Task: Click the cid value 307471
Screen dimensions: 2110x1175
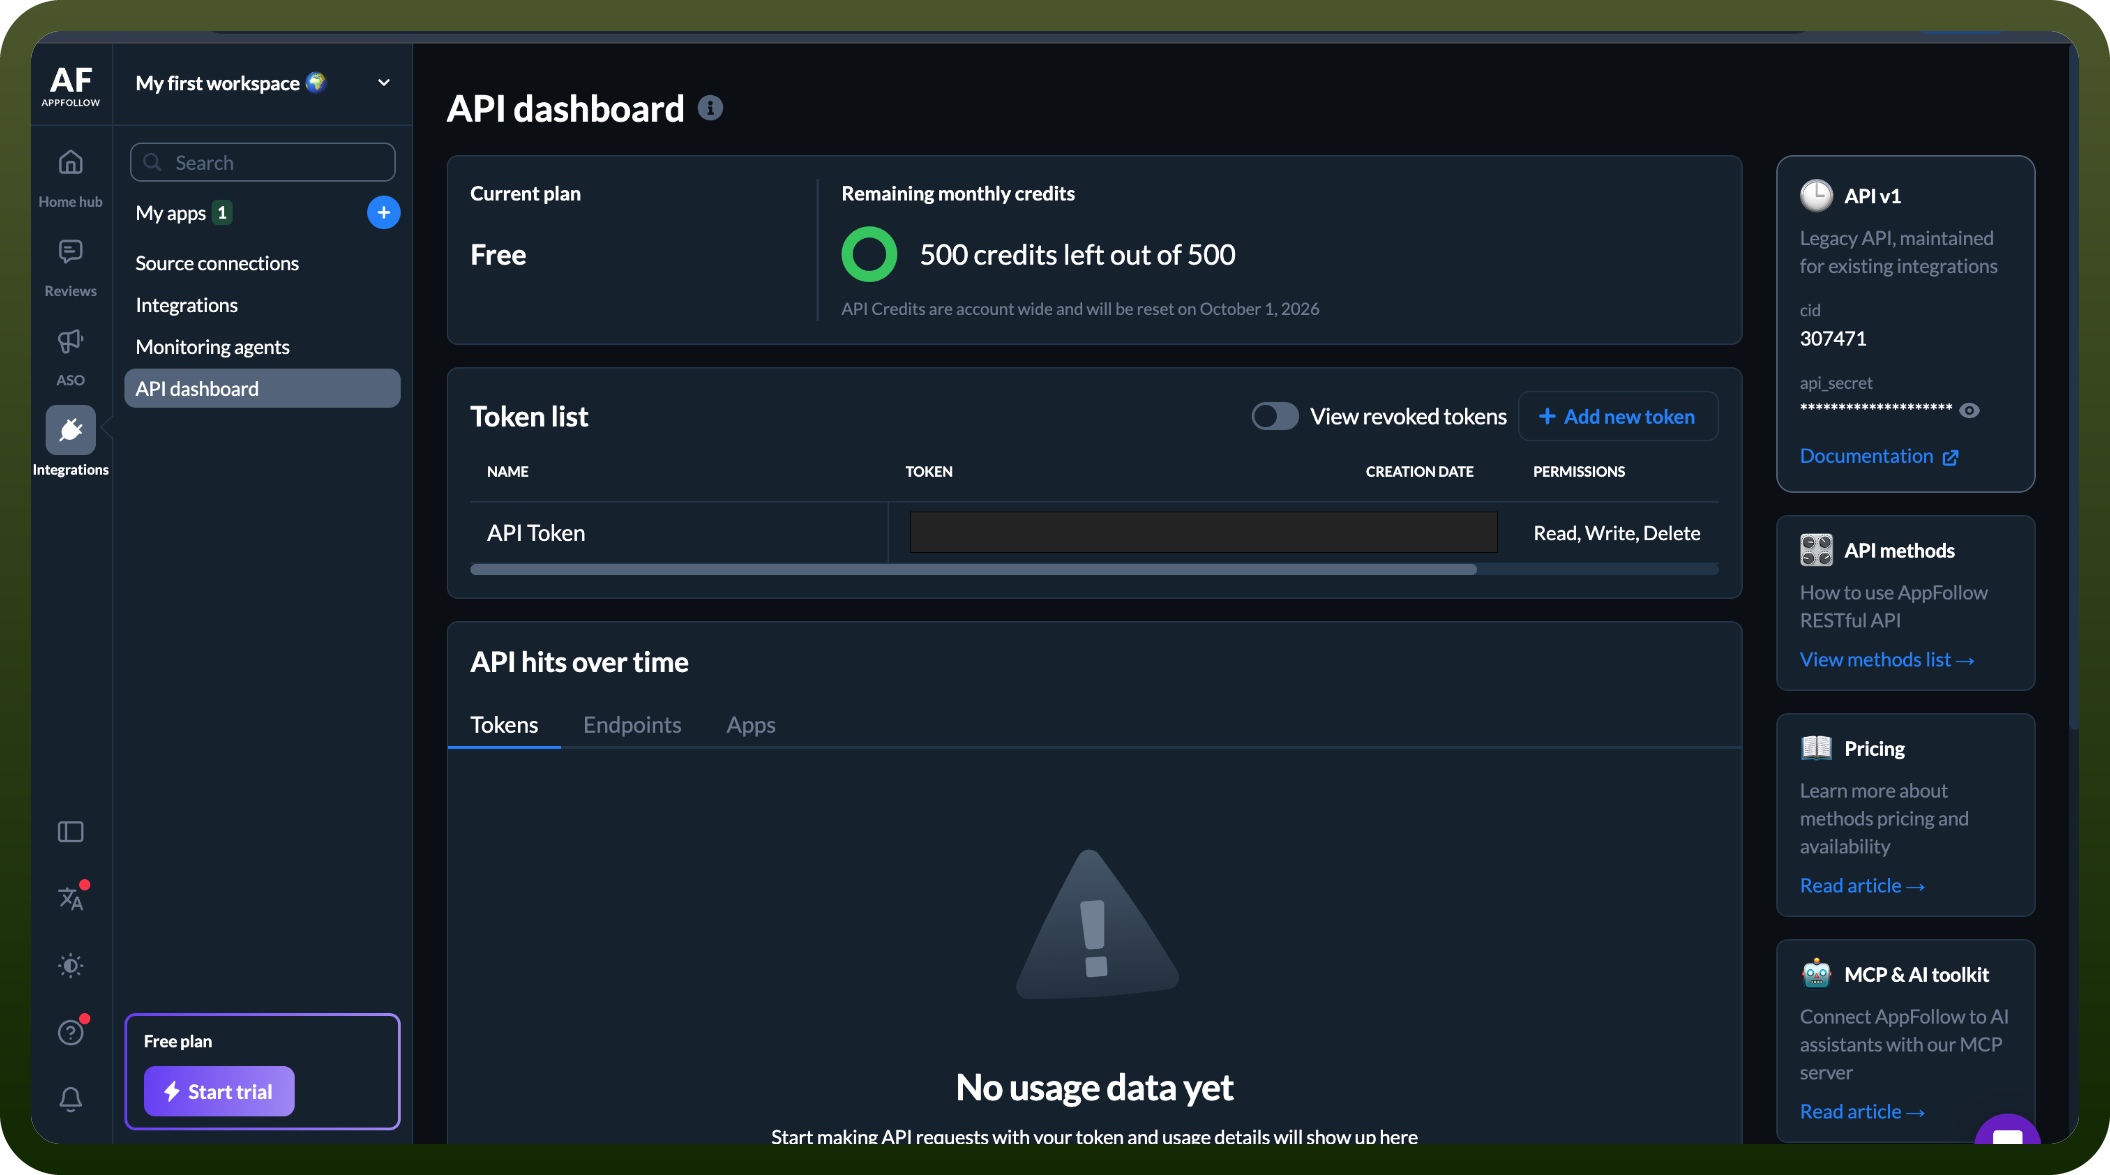Action: click(x=1833, y=338)
